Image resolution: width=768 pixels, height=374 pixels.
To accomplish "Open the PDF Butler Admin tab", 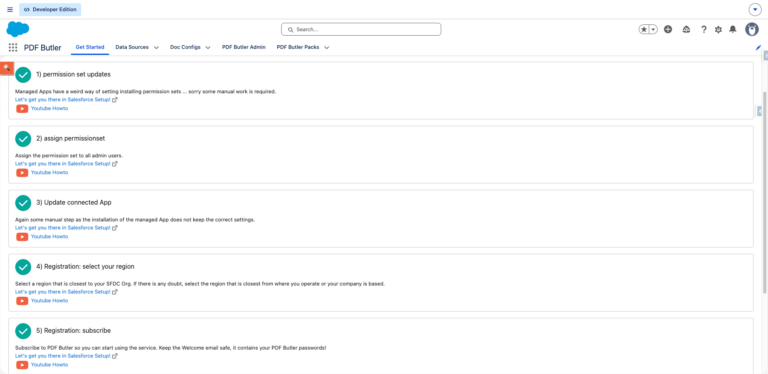I will pyautogui.click(x=243, y=47).
